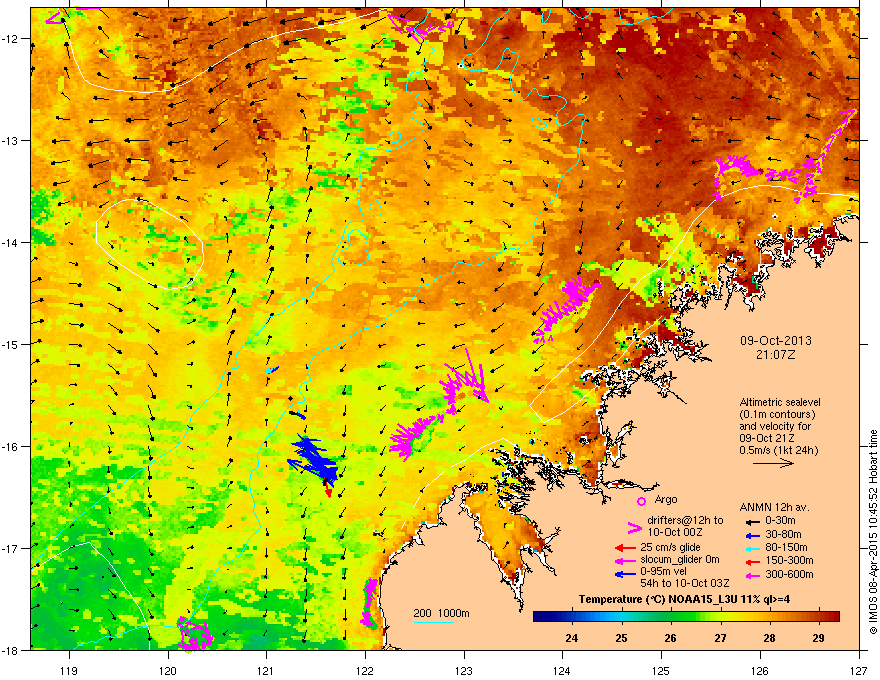The image size is (880, 680).
Task: Click the red arrow beside ANMN '150-300m'
Action: tap(753, 561)
